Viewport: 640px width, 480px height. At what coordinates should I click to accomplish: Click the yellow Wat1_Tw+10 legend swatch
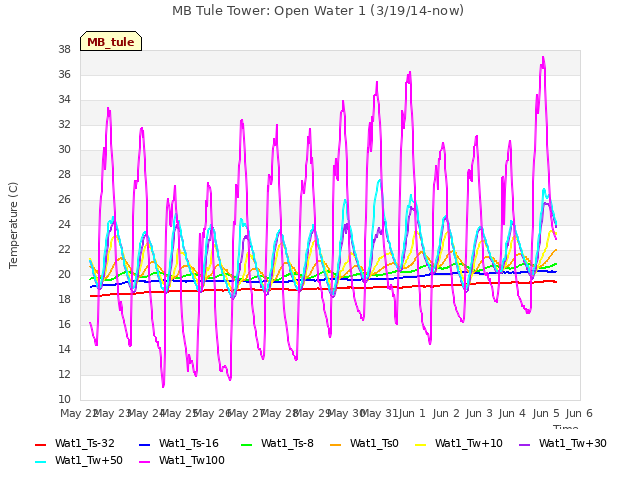pyautogui.click(x=420, y=444)
